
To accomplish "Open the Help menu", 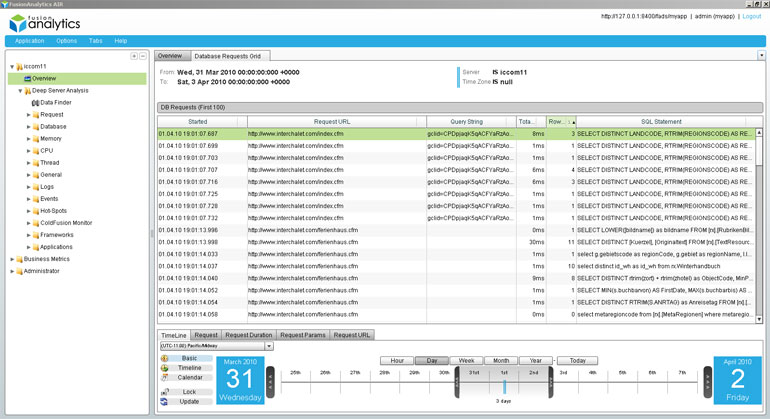I will click(121, 41).
